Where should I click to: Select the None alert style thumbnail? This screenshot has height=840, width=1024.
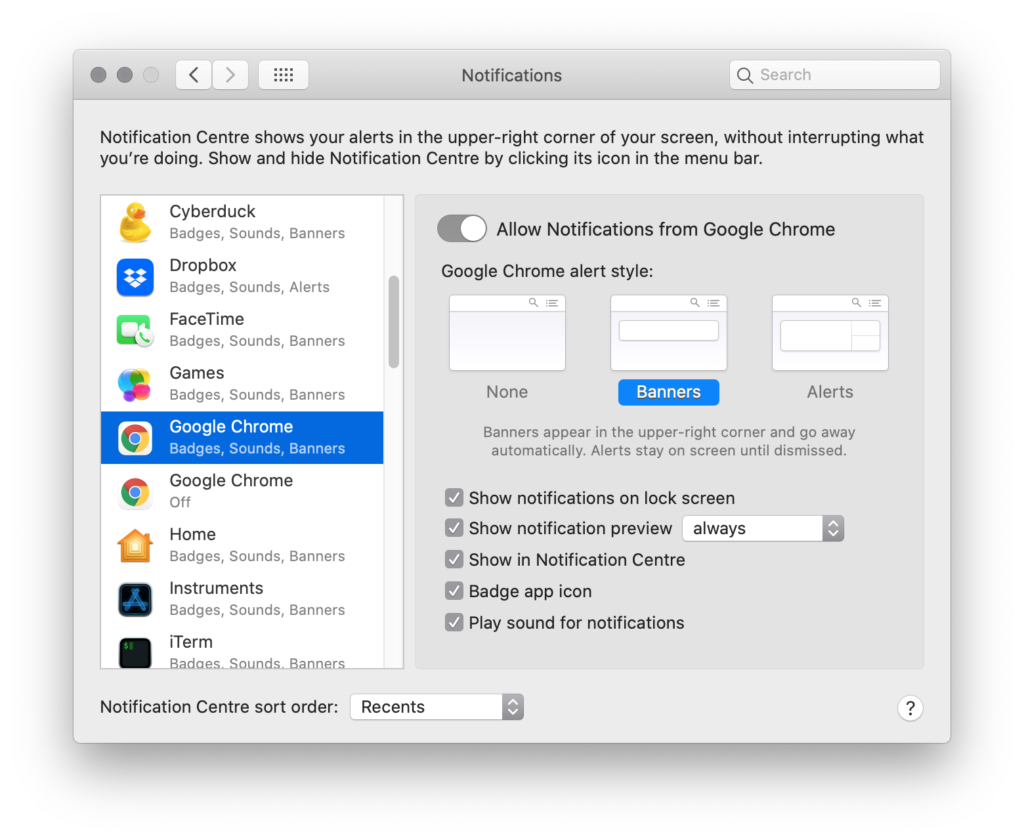pyautogui.click(x=507, y=332)
